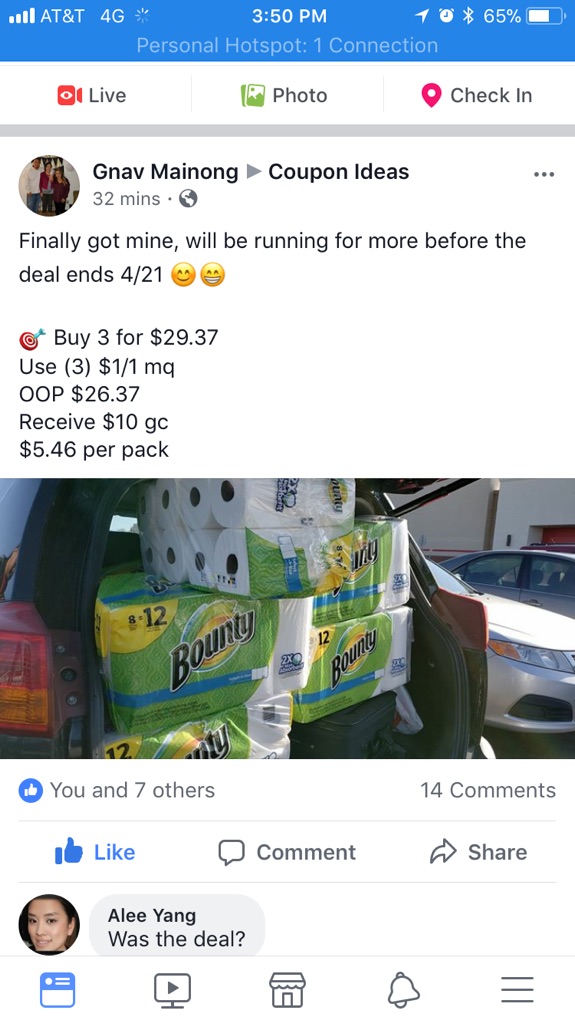
Task: Open the three-dot post options menu
Action: pos(544,174)
